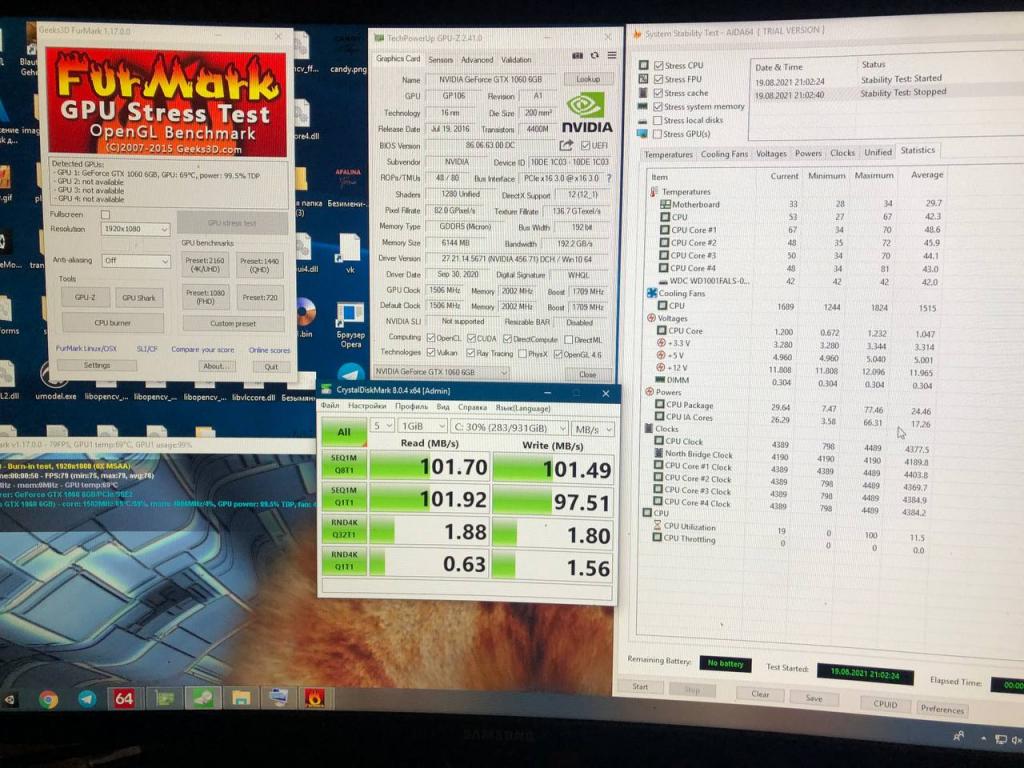Collapse the Clocks group in AIDA64 list
This screenshot has height=768, width=1024.
coord(648,428)
